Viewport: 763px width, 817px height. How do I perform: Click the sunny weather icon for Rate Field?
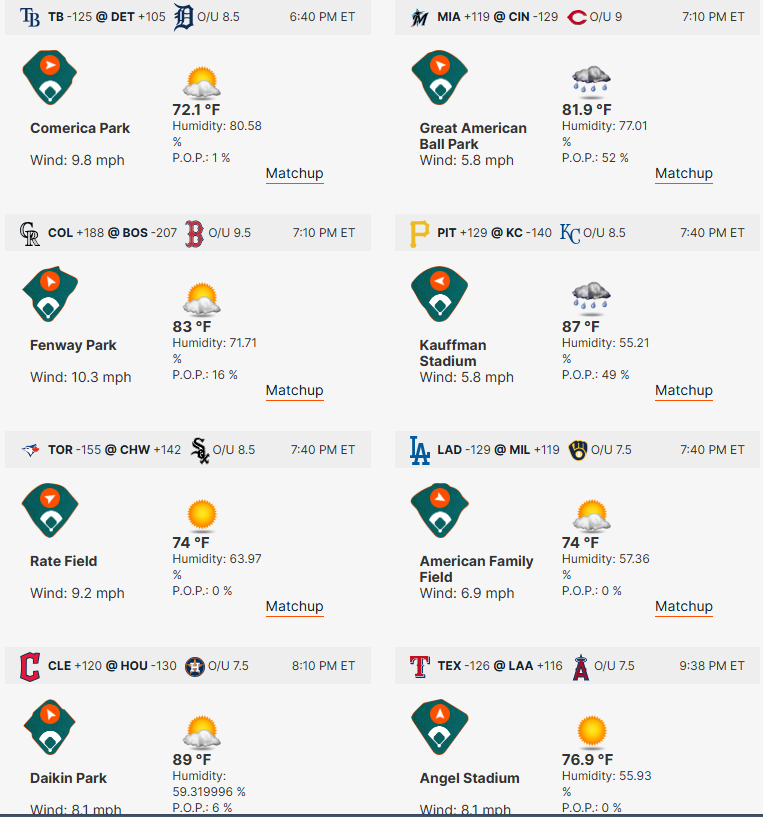tap(202, 515)
